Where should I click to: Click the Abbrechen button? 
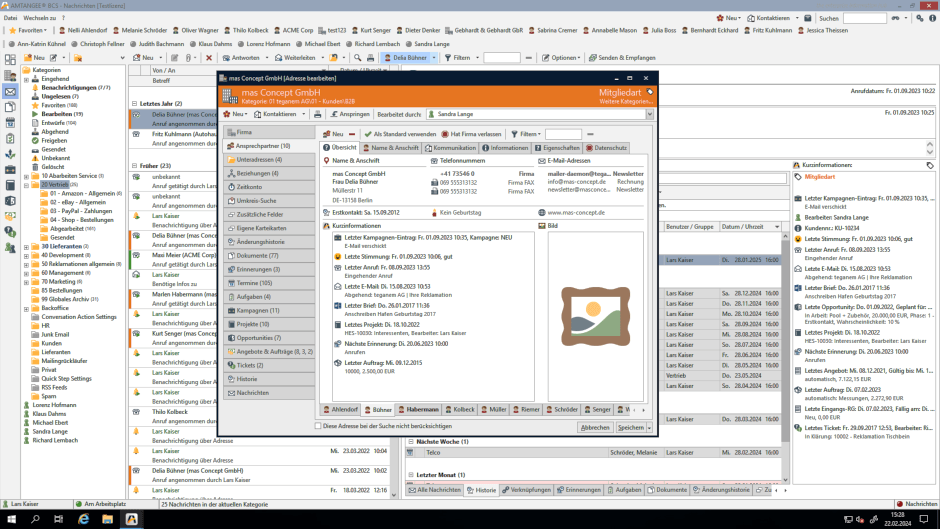click(x=595, y=428)
